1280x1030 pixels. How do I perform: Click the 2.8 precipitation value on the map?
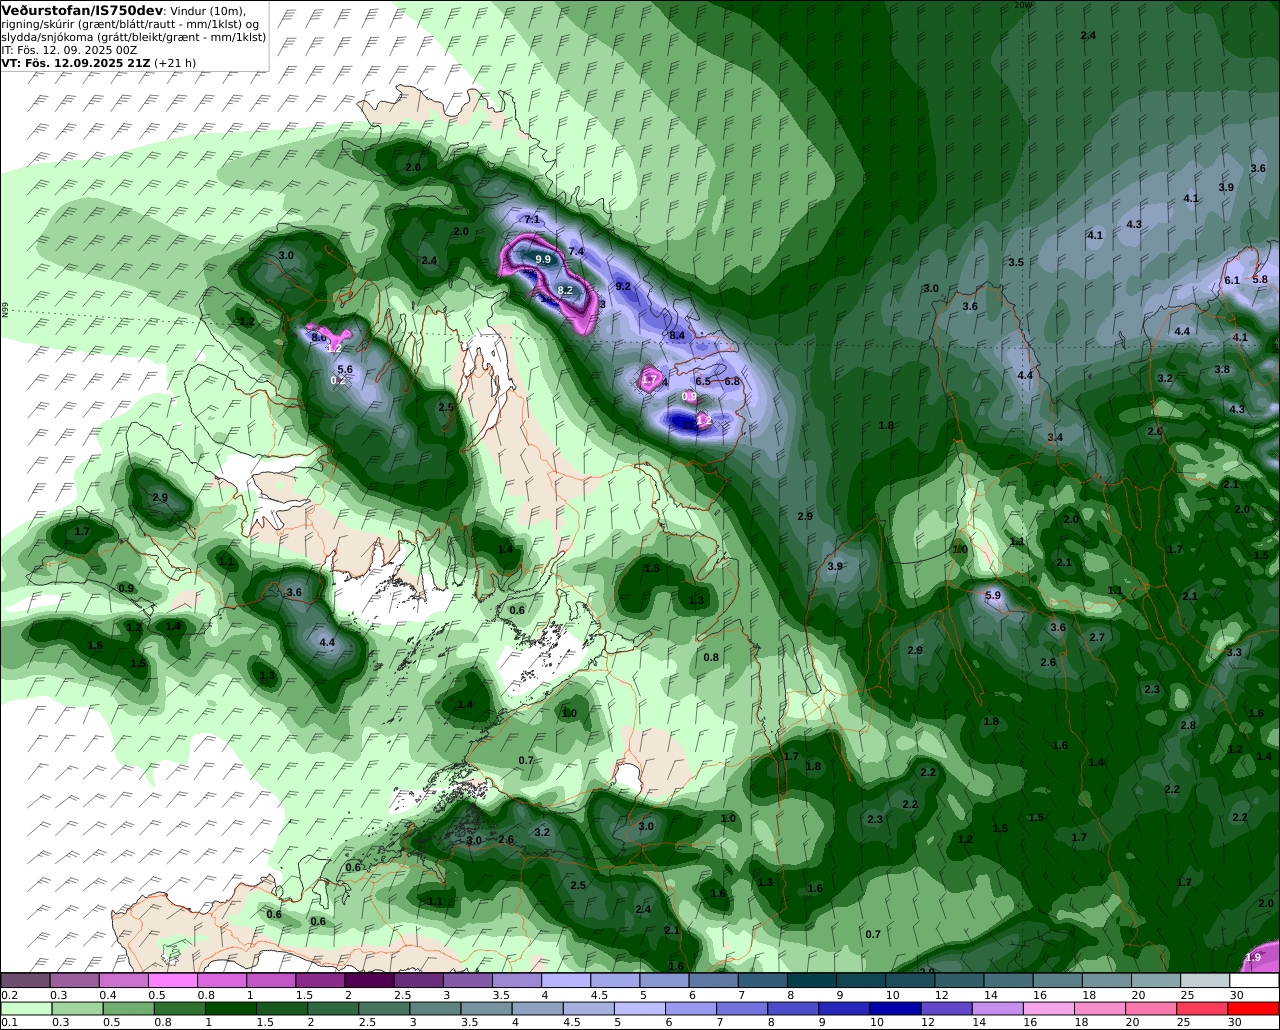1188,725
